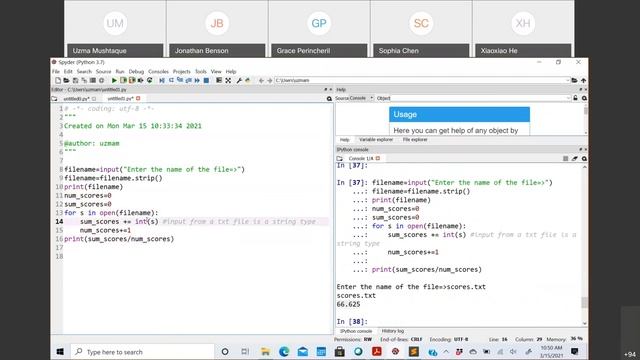Stop debugging blue square icon
The height and width of the screenshot is (360, 640).
click(x=206, y=80)
